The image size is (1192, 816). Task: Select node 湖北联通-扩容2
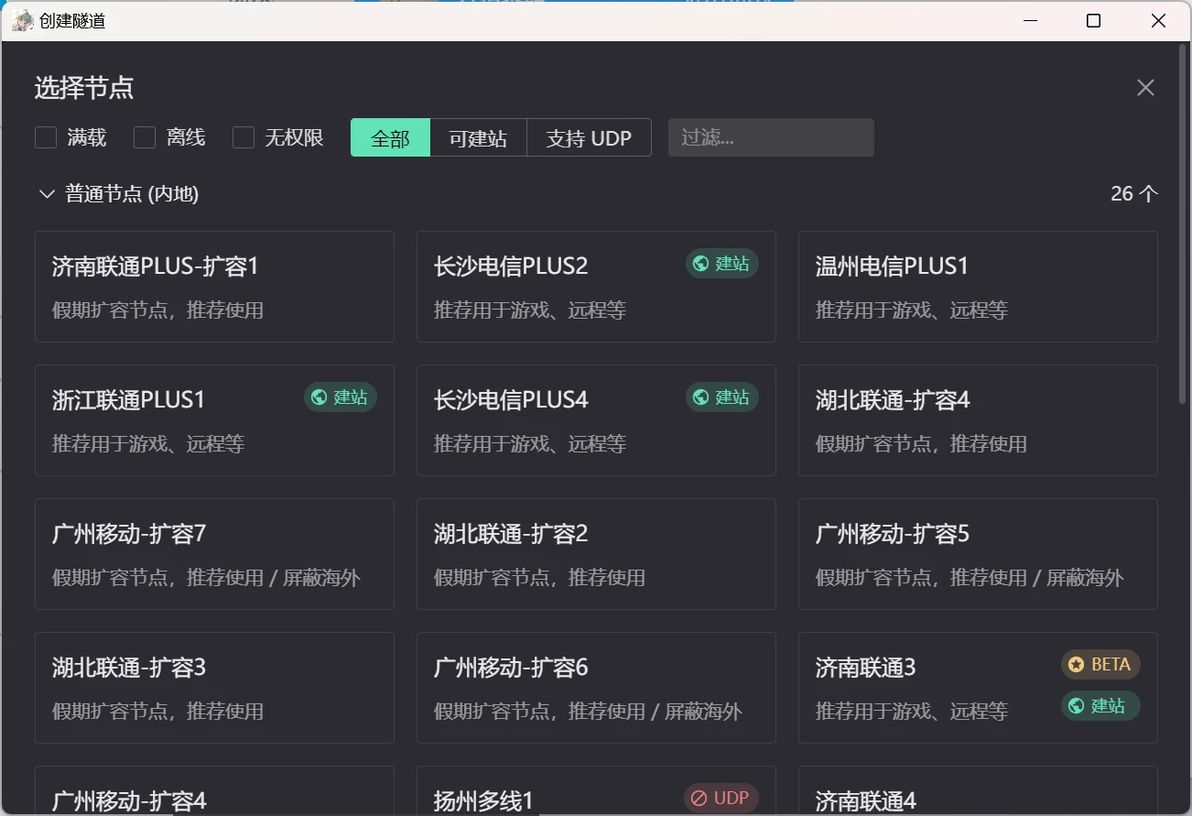click(596, 554)
